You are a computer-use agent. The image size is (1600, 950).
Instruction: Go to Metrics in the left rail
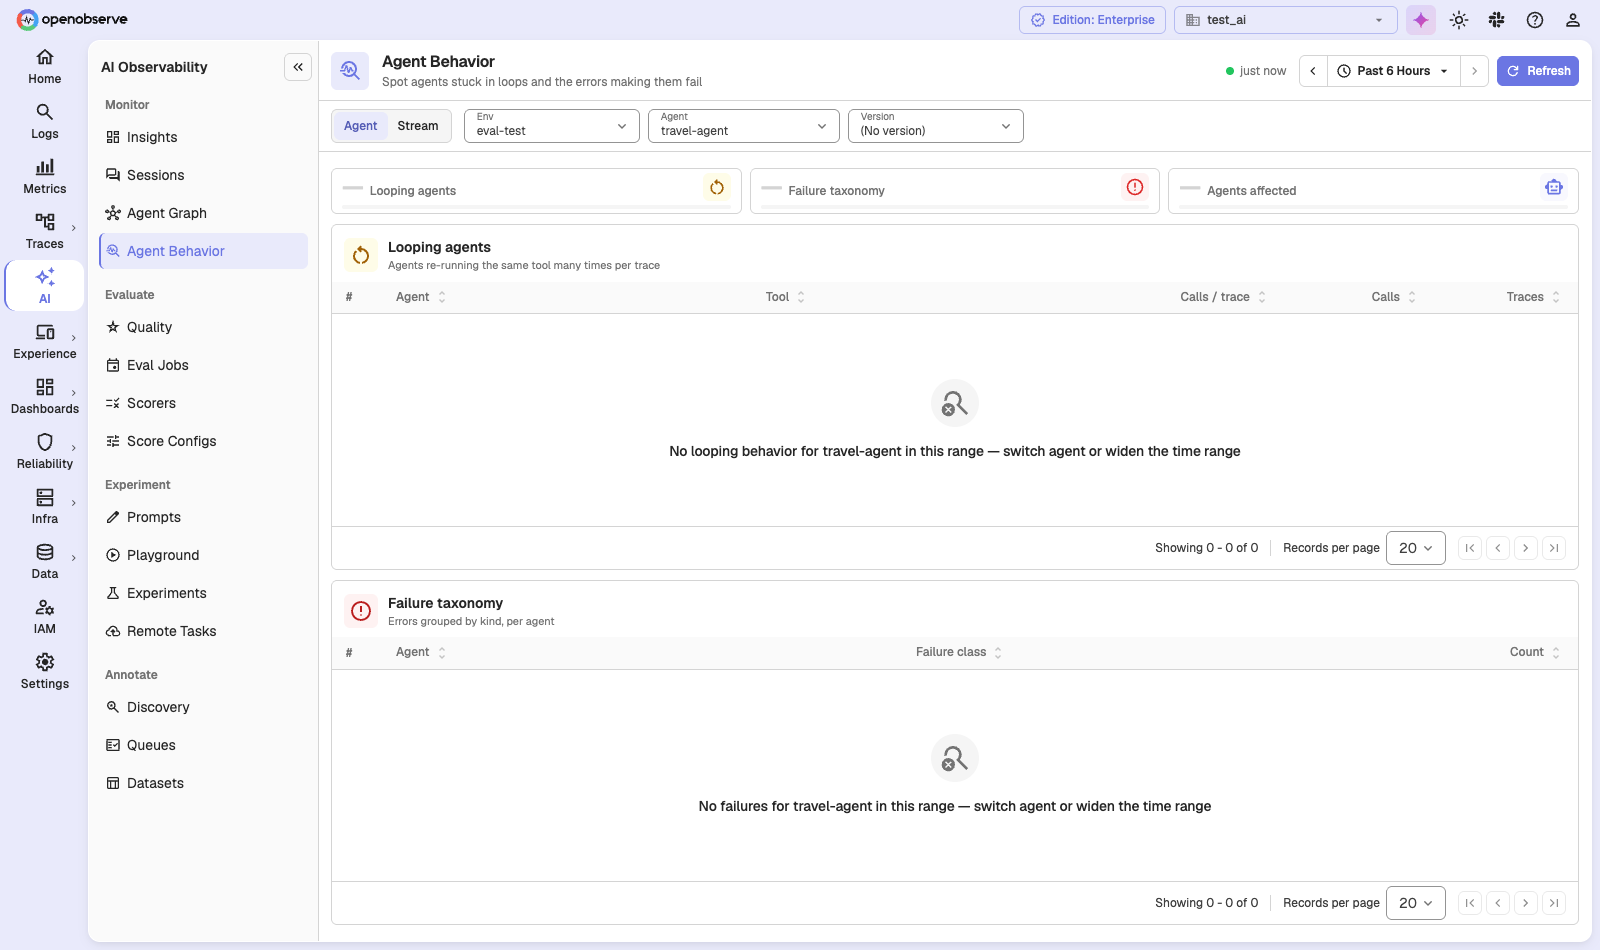(45, 177)
